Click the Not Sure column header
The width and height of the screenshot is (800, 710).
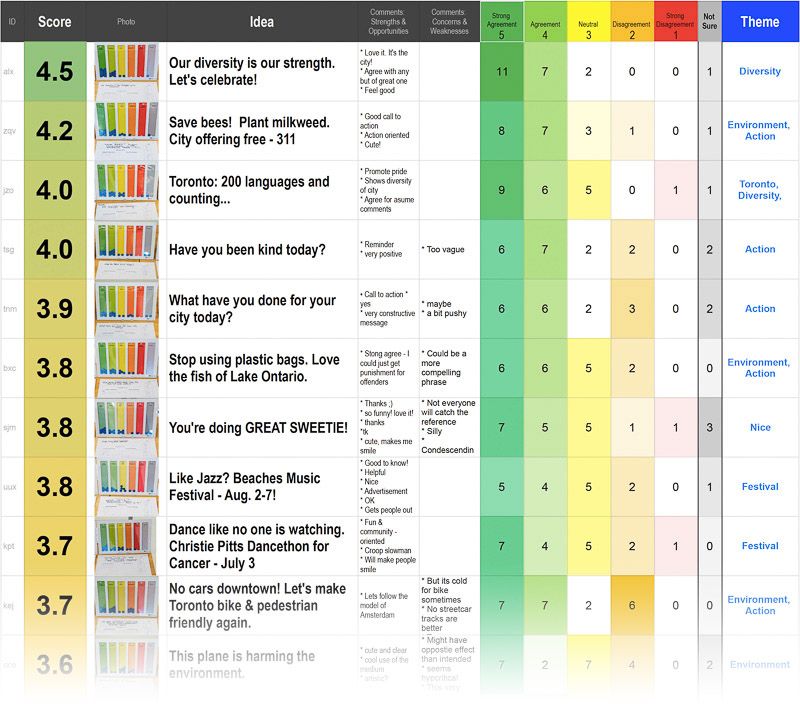[x=710, y=21]
